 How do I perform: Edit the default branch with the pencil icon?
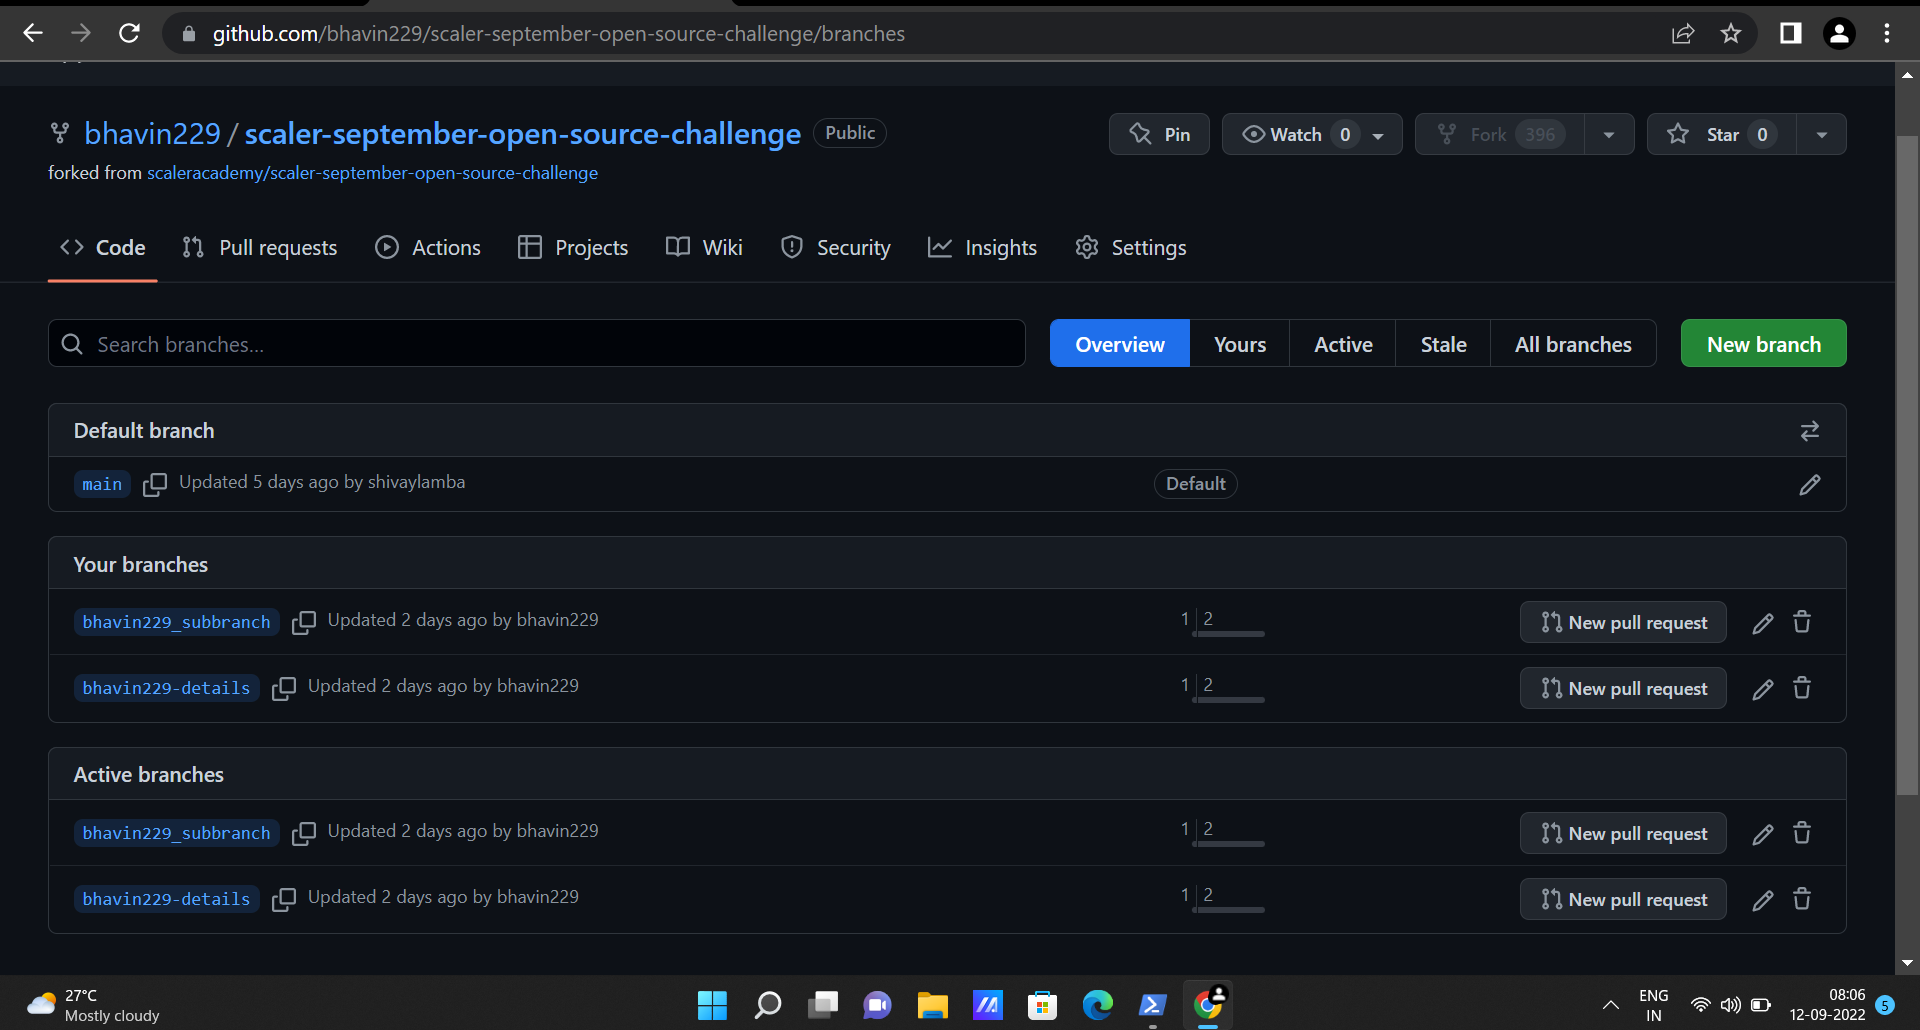coord(1810,485)
